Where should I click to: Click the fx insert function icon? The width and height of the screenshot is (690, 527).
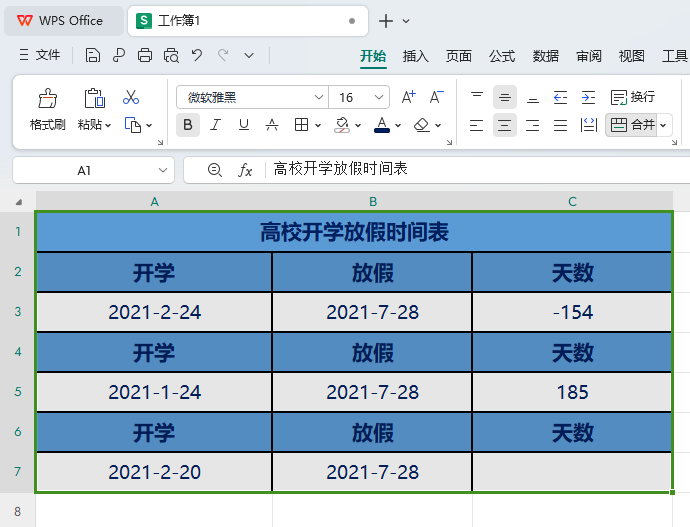coord(245,170)
